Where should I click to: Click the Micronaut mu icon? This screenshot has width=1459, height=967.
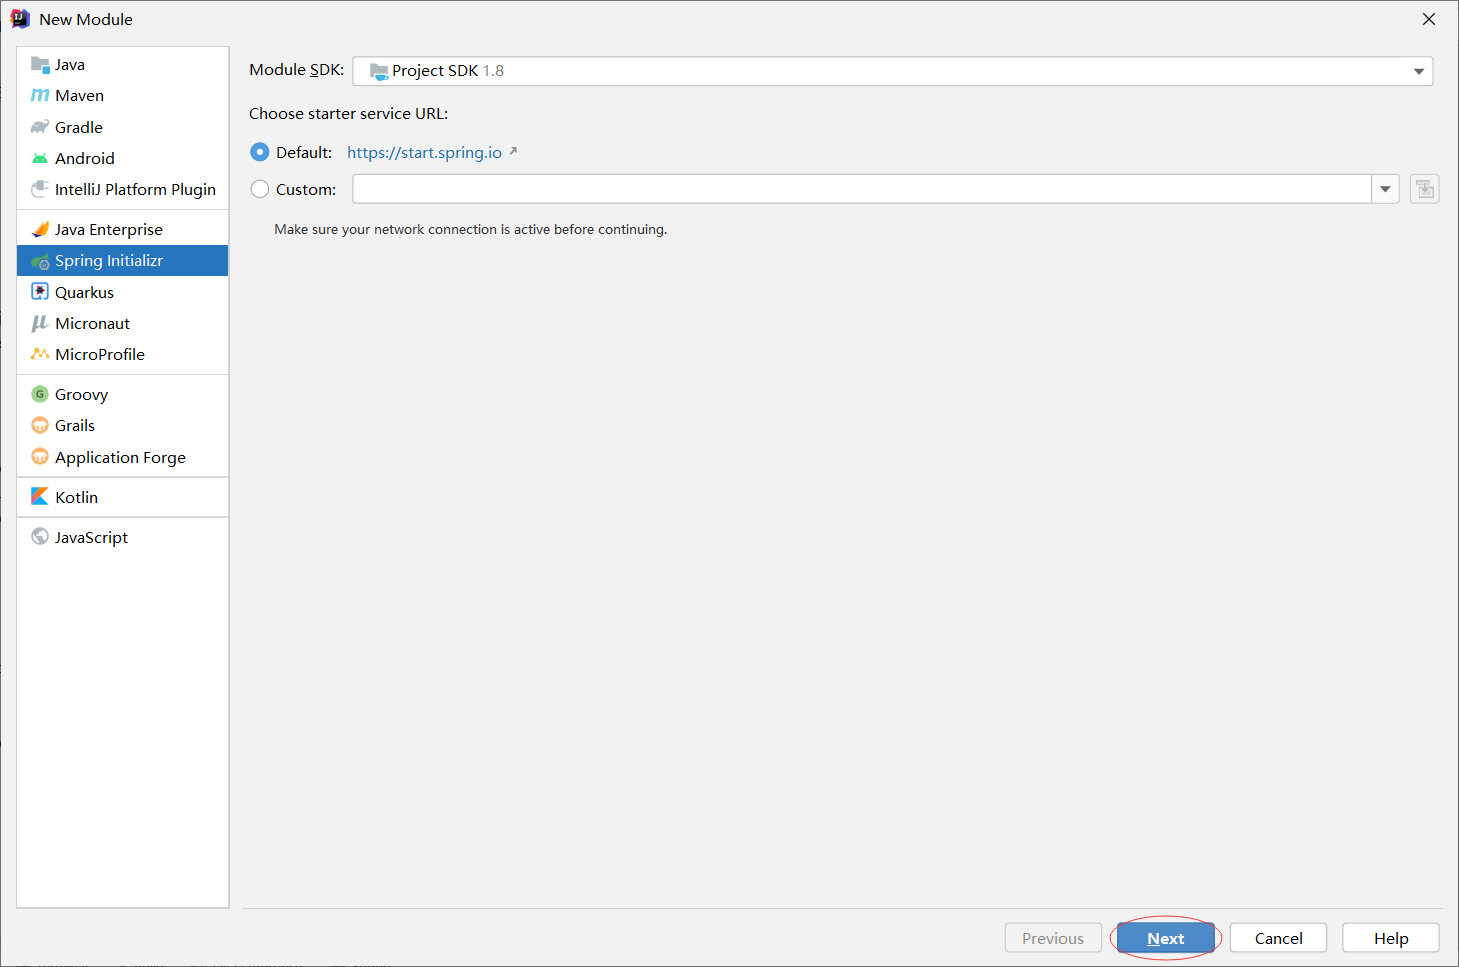(40, 323)
